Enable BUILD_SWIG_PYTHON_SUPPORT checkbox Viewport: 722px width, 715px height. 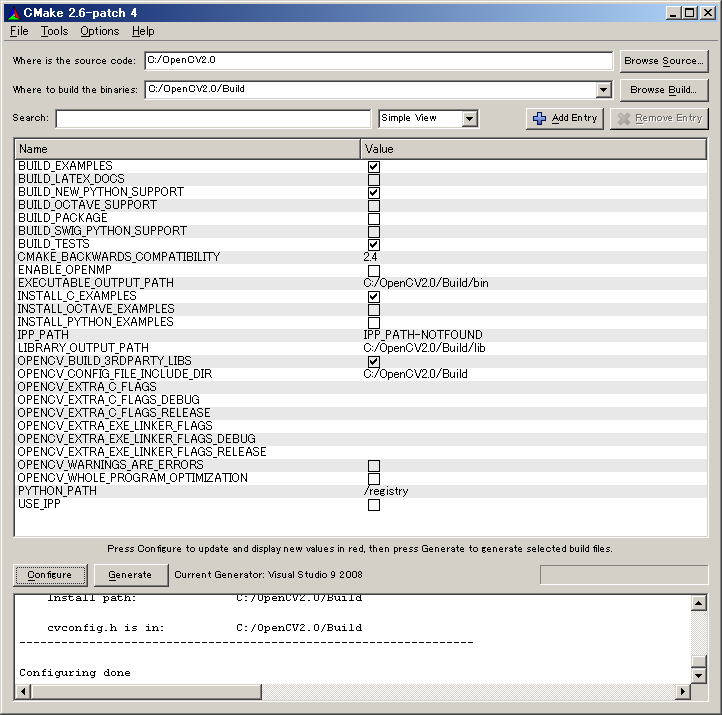tap(374, 232)
